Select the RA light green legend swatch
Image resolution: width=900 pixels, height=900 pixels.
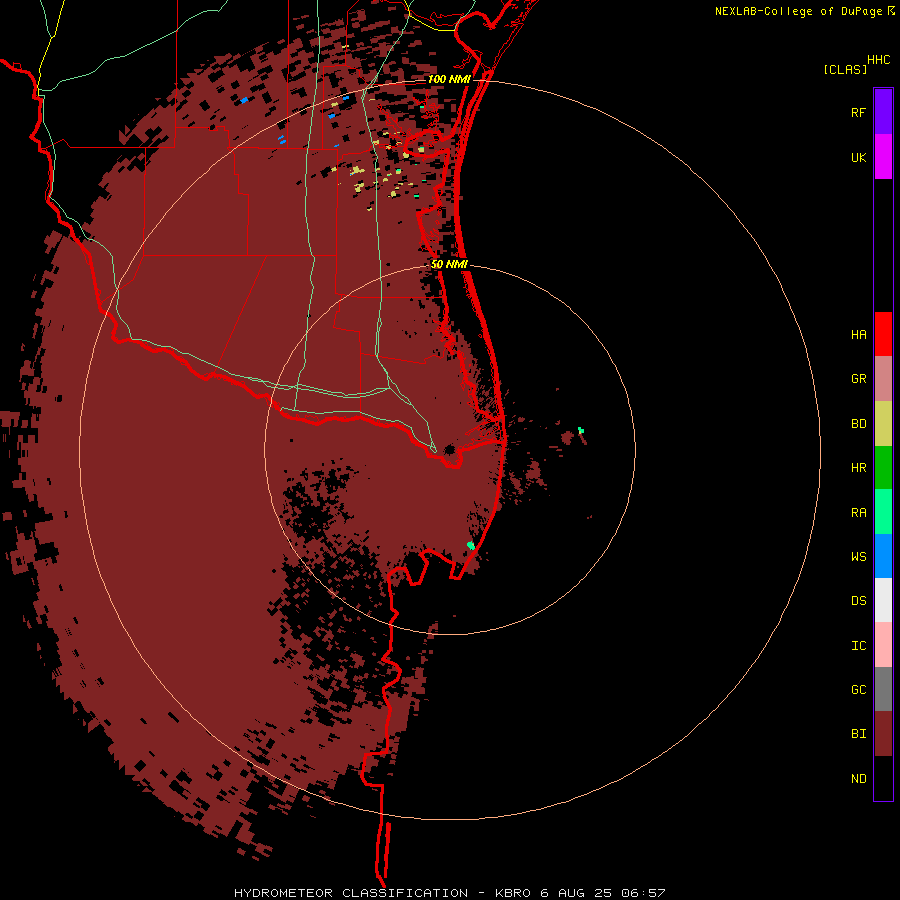[883, 512]
